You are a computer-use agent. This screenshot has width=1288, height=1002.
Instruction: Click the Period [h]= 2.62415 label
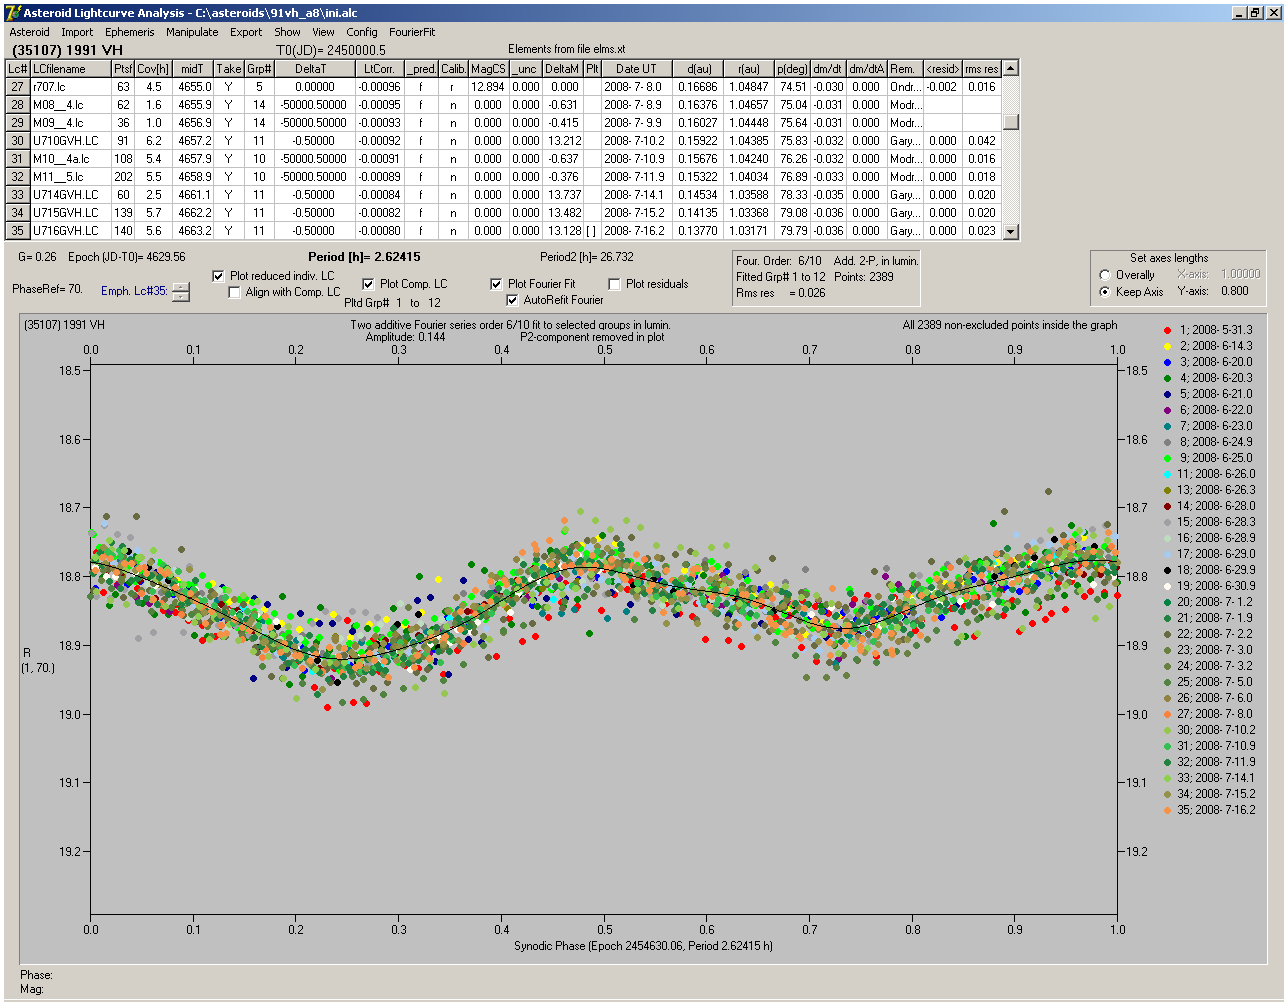click(364, 257)
